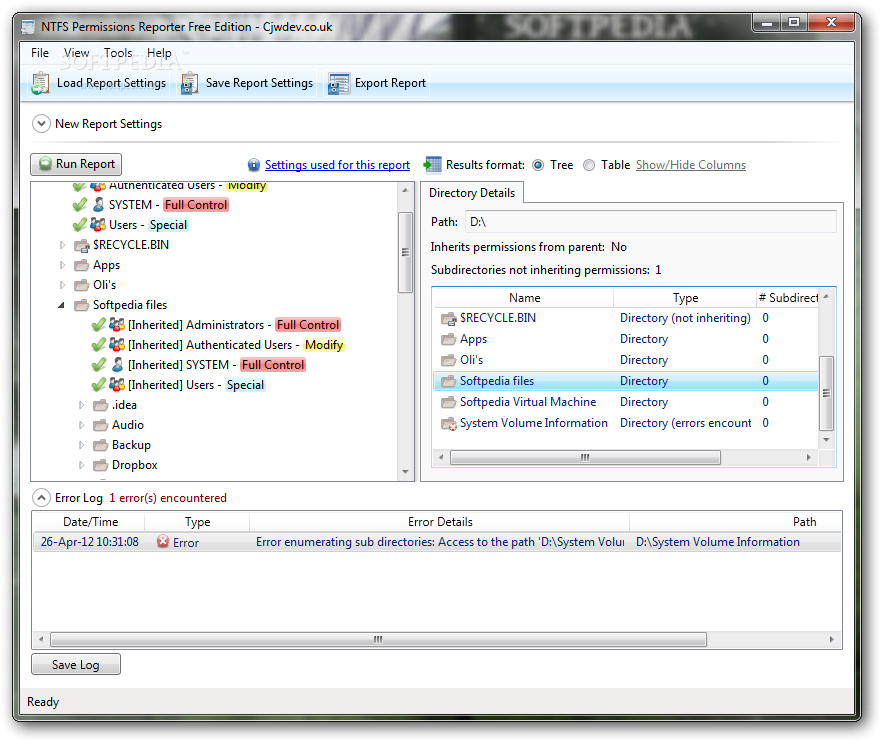882x742 pixels.
Task: Expand the .idea tree node
Action: pos(82,405)
